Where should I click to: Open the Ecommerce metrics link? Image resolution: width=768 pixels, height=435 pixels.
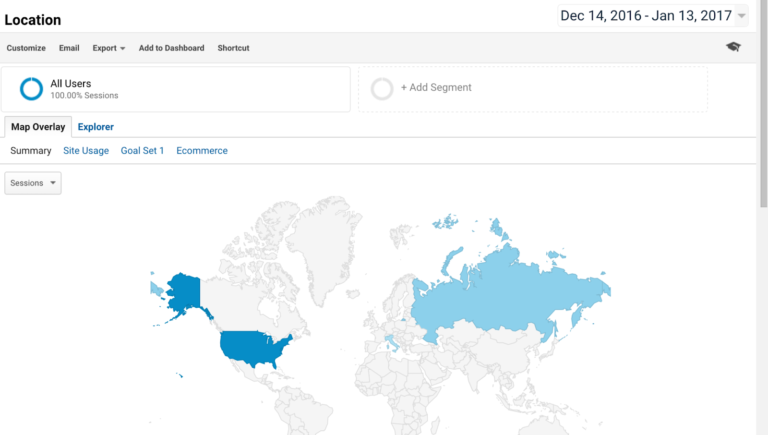click(x=202, y=151)
